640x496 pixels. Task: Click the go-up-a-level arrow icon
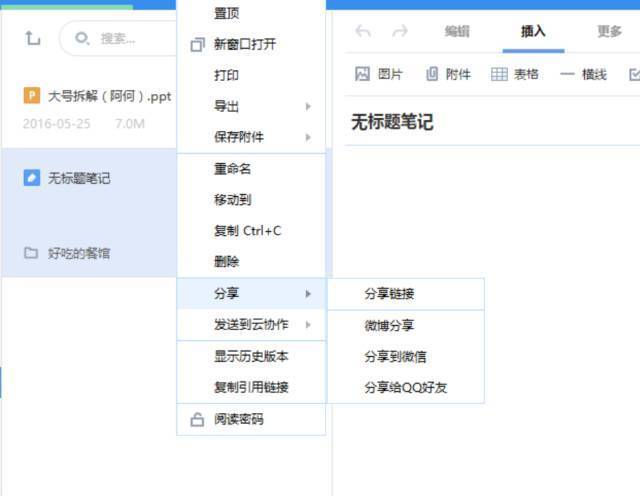(x=33, y=38)
